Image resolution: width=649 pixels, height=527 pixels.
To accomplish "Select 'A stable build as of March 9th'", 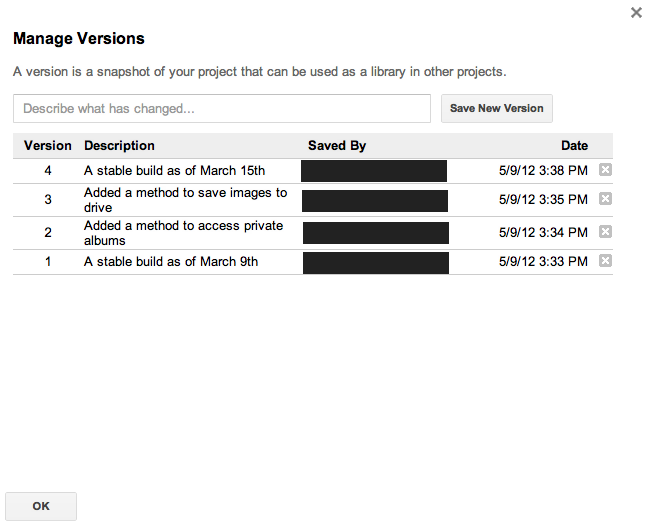I will pos(171,262).
